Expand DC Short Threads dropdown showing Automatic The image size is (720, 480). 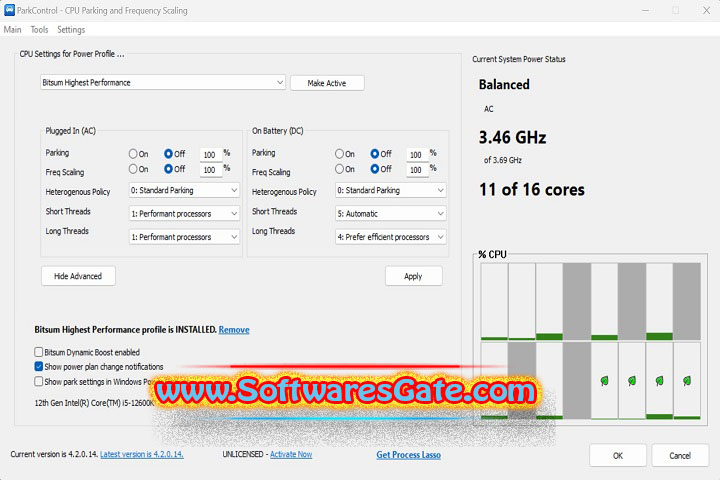coord(390,214)
